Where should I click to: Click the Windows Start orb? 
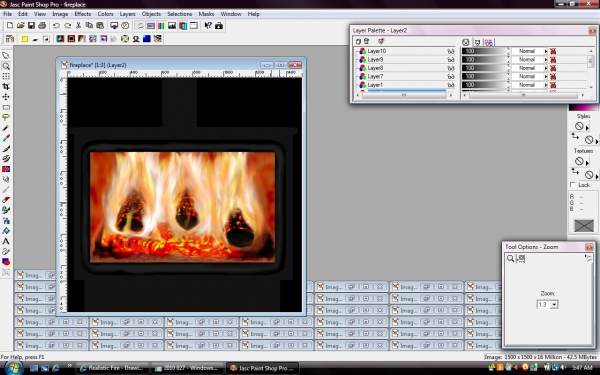13,368
